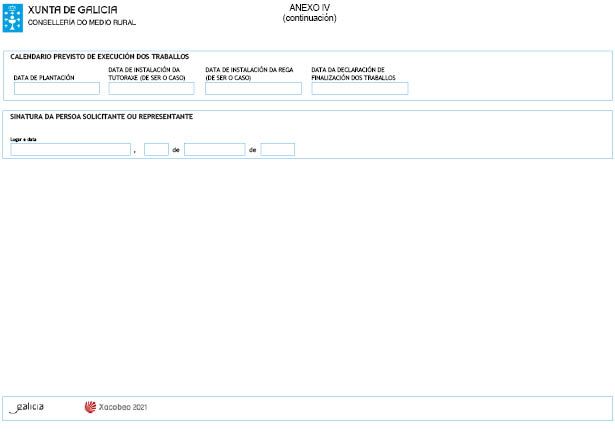The height and width of the screenshot is (439, 615).
Task: Click the Data de plantación label
Action: coord(44,77)
